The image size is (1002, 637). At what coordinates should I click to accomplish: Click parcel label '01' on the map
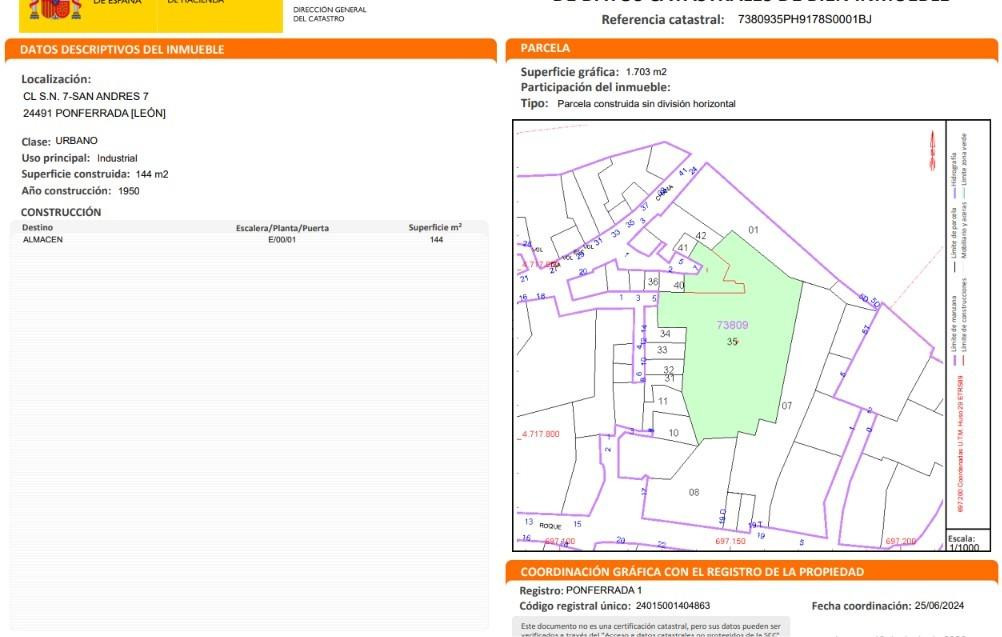753,230
